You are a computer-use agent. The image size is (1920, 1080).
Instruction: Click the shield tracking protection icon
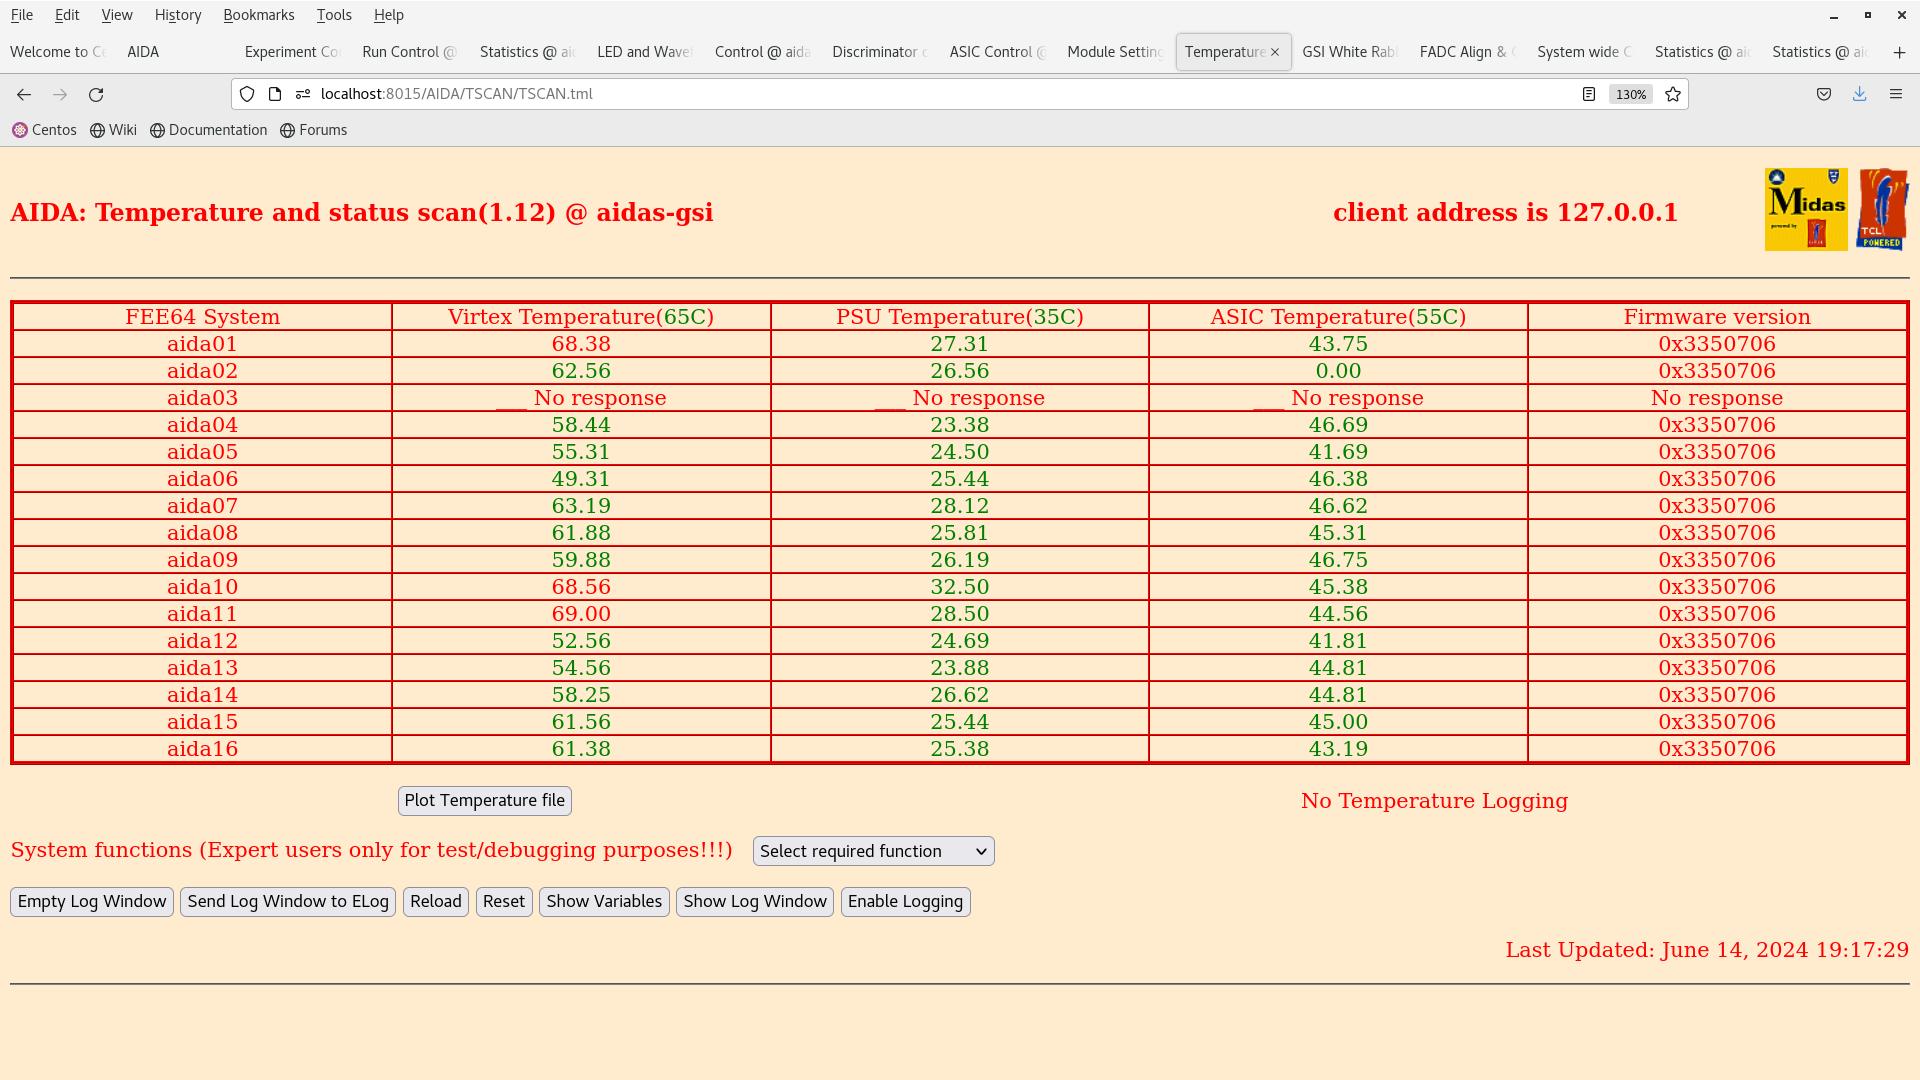[247, 94]
